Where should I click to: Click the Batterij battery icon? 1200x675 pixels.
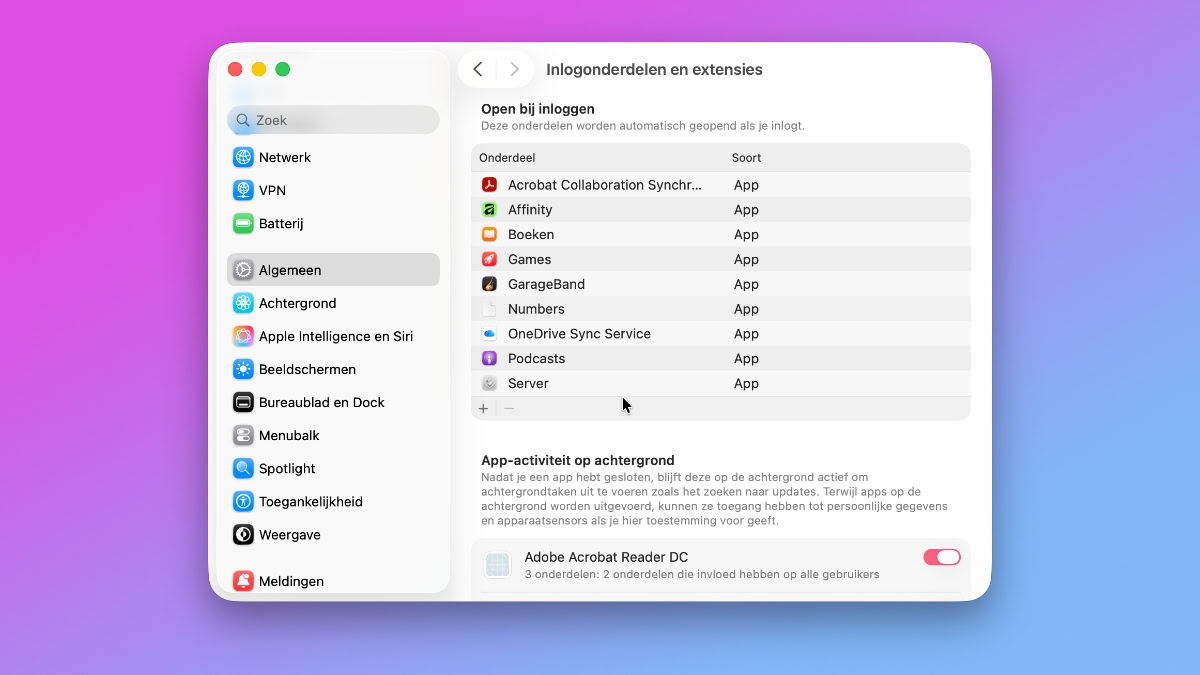243,223
